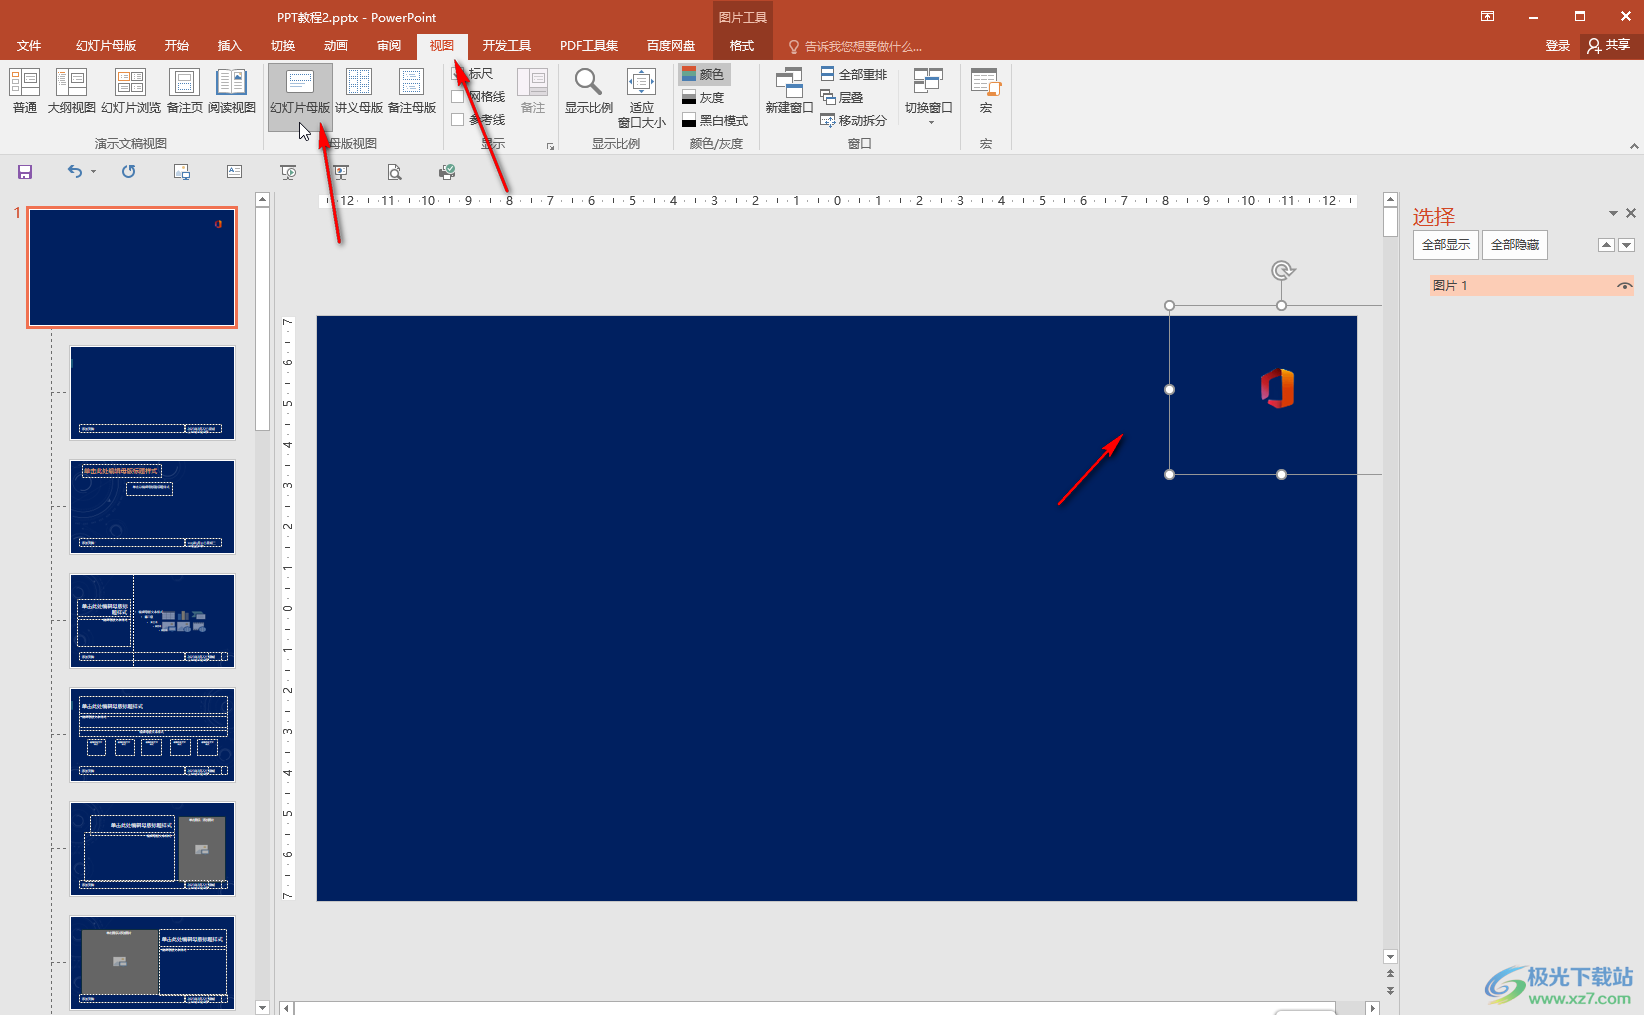Click the Save icon in quick toolbar

25,172
